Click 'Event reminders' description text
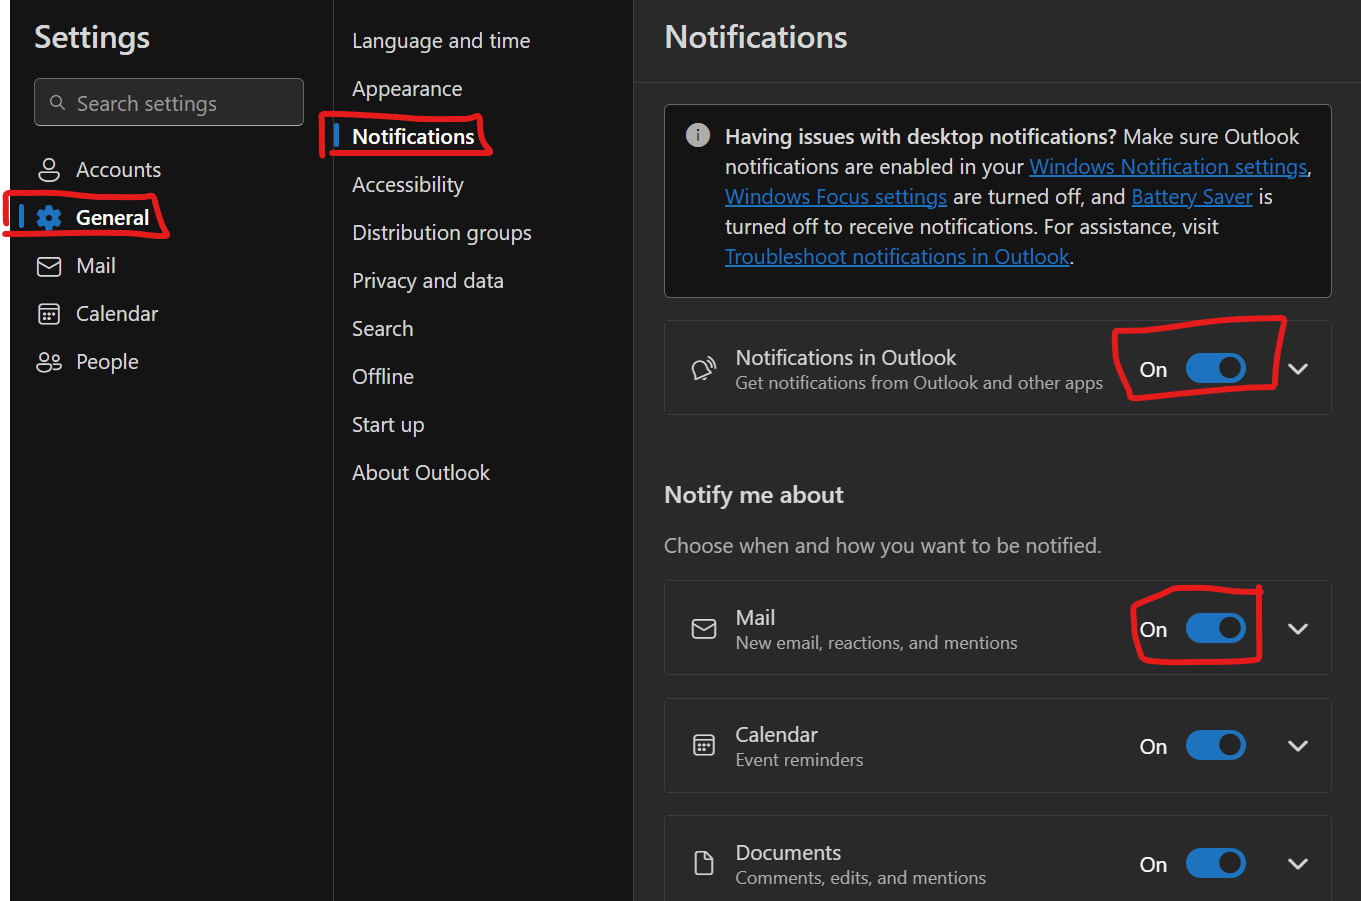 click(799, 760)
